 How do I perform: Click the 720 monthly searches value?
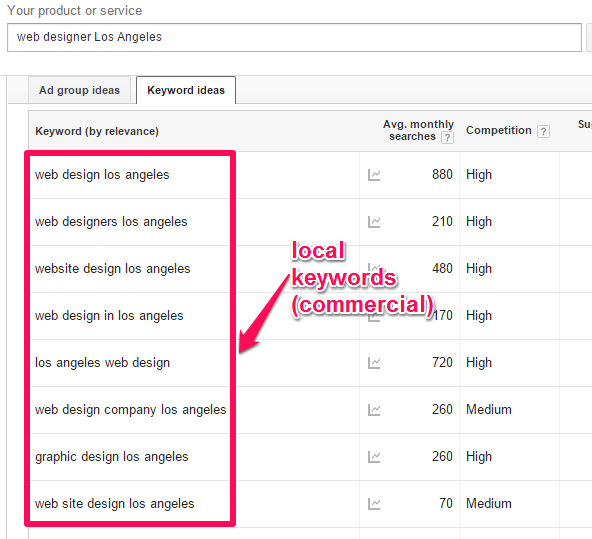tap(442, 362)
